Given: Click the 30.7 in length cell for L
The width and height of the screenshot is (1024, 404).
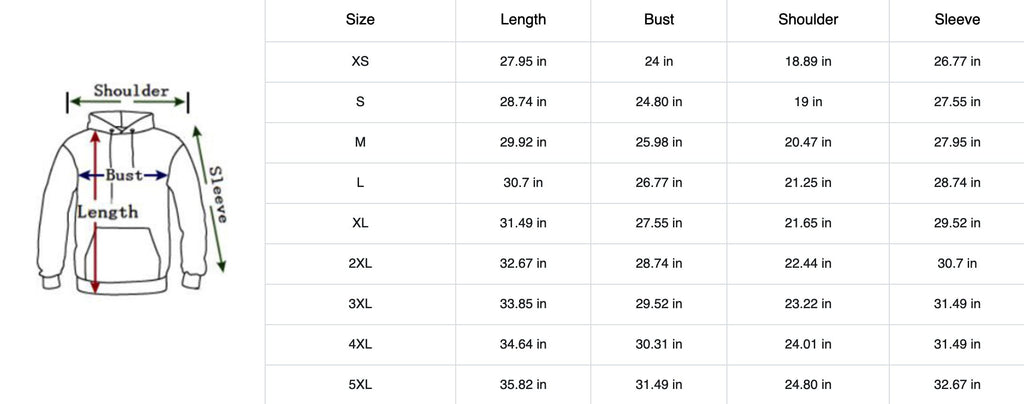Looking at the screenshot, I should point(523,183).
